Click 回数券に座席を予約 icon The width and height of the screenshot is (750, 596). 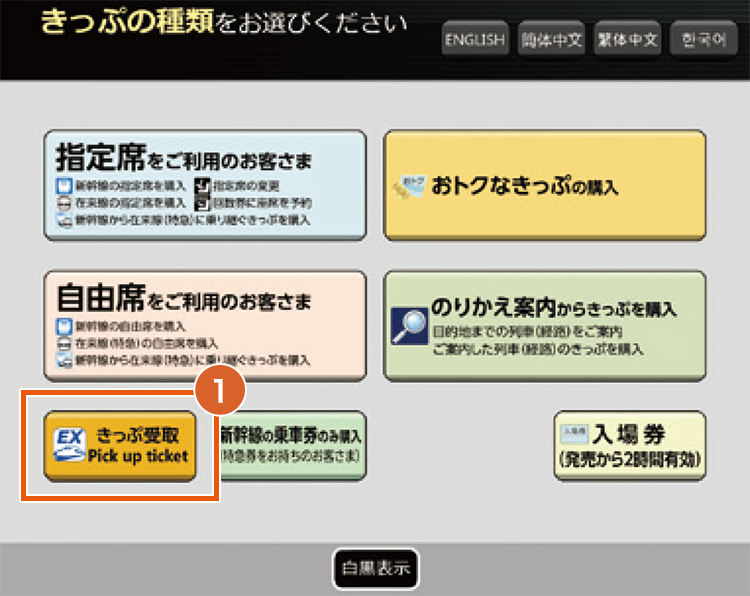coord(202,203)
